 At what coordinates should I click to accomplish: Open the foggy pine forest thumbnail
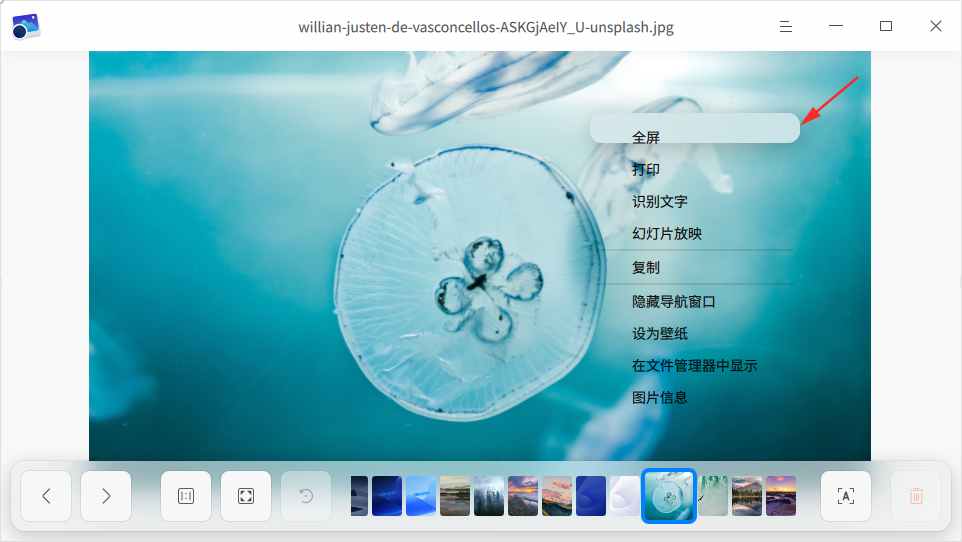[x=489, y=496]
